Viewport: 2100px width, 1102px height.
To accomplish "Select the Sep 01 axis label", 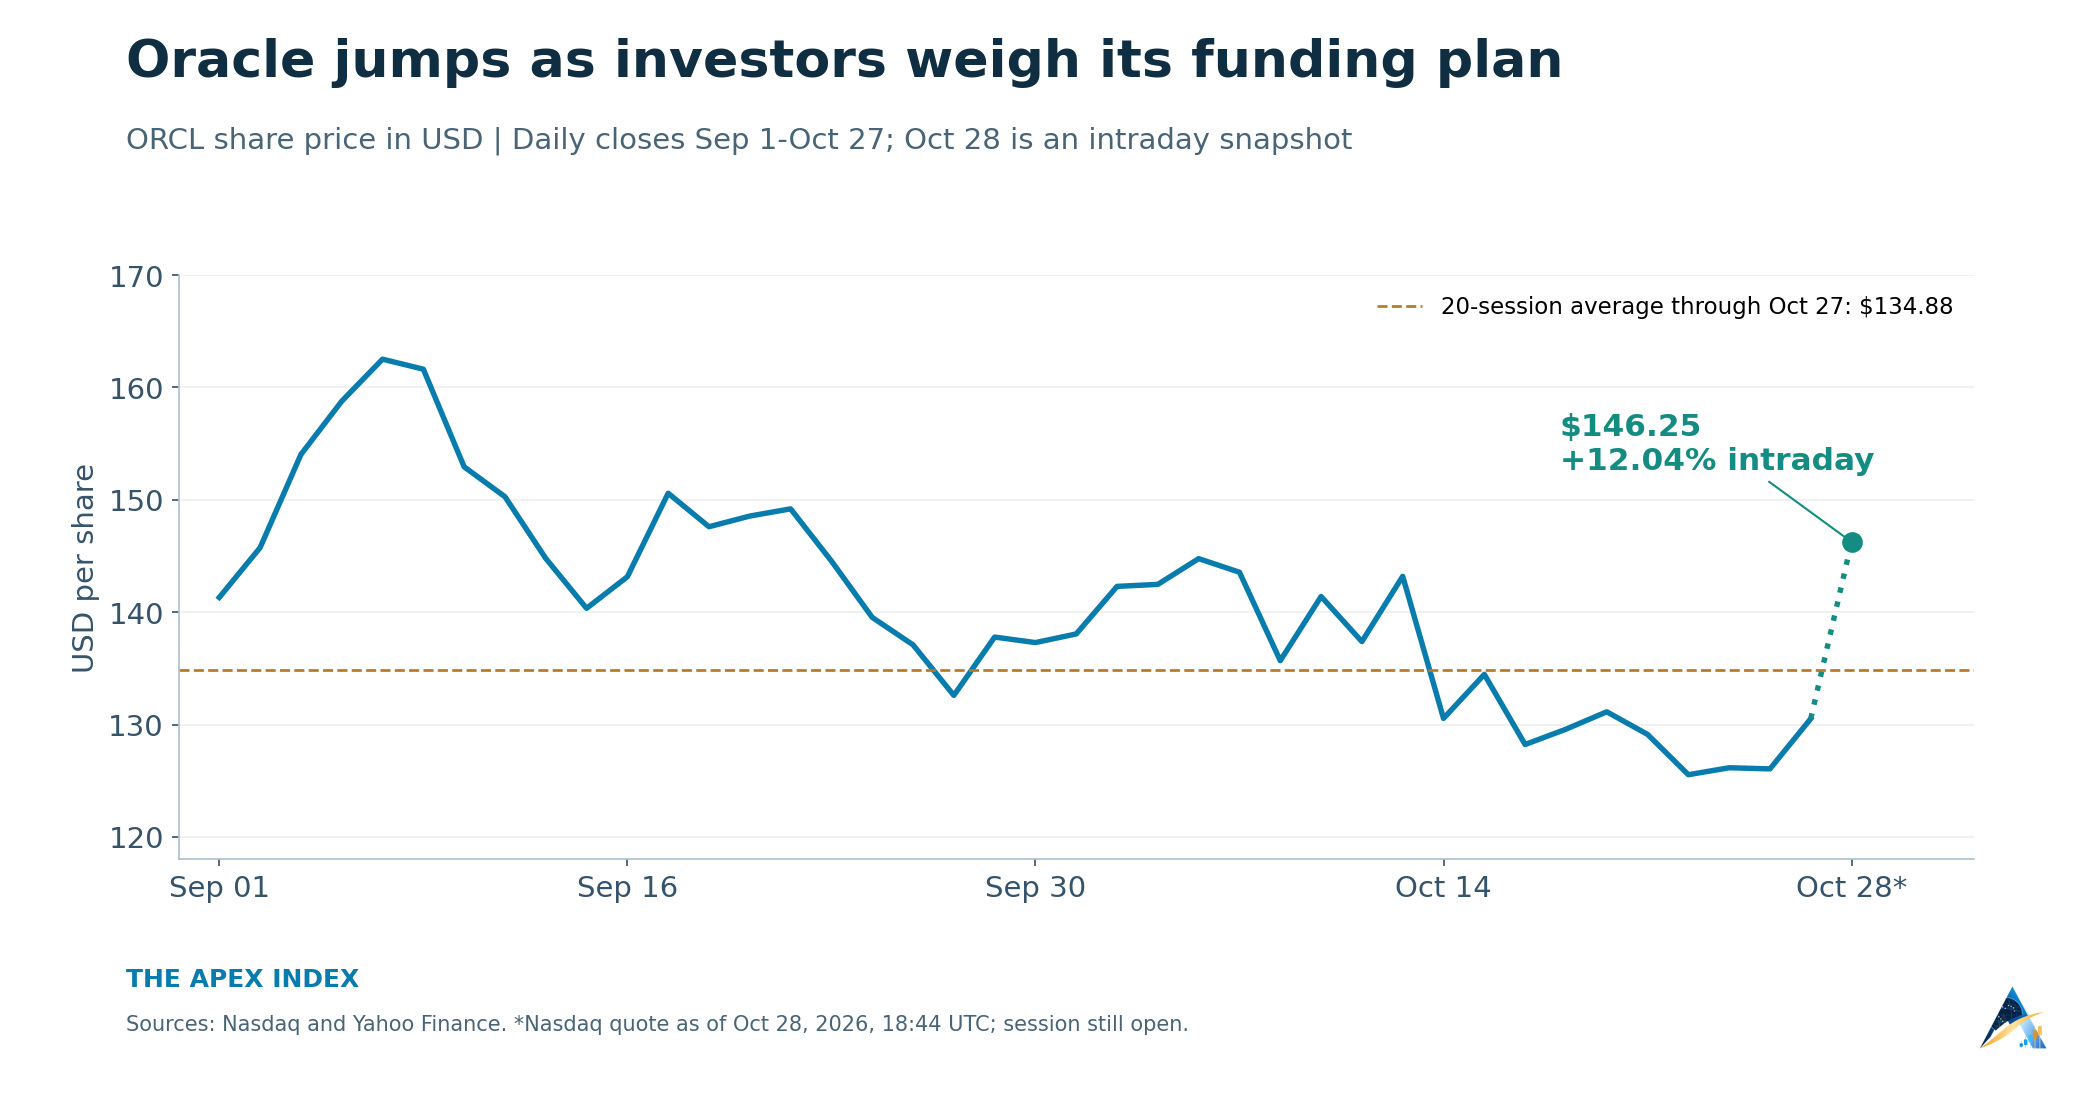I will click(219, 888).
